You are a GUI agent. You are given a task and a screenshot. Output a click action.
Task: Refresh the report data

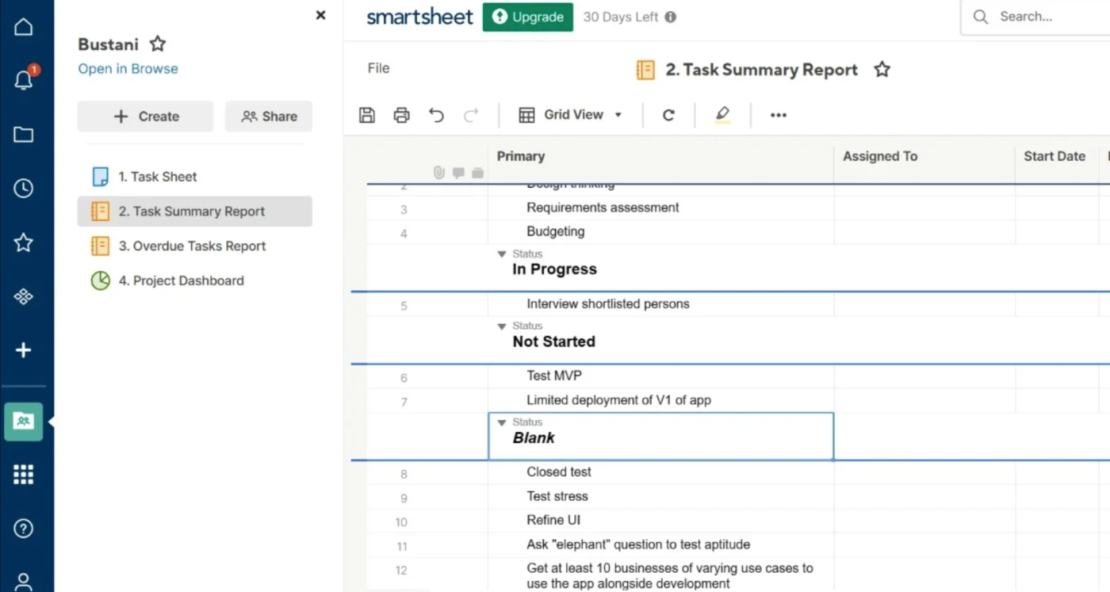click(x=667, y=115)
